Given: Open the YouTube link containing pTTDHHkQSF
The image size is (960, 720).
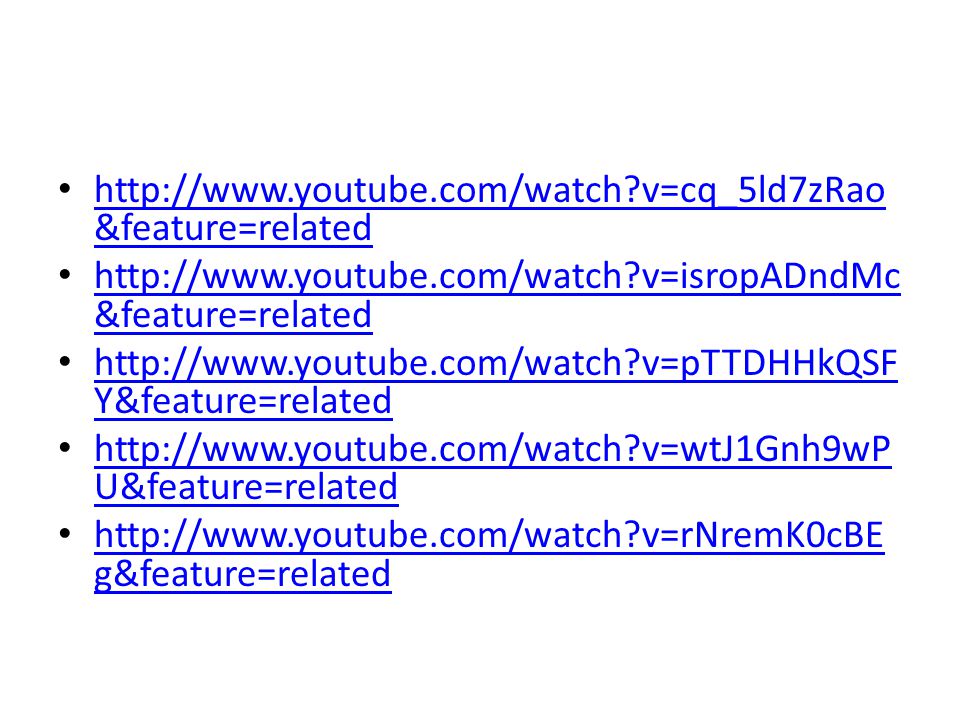Looking at the screenshot, I should coord(496,363).
